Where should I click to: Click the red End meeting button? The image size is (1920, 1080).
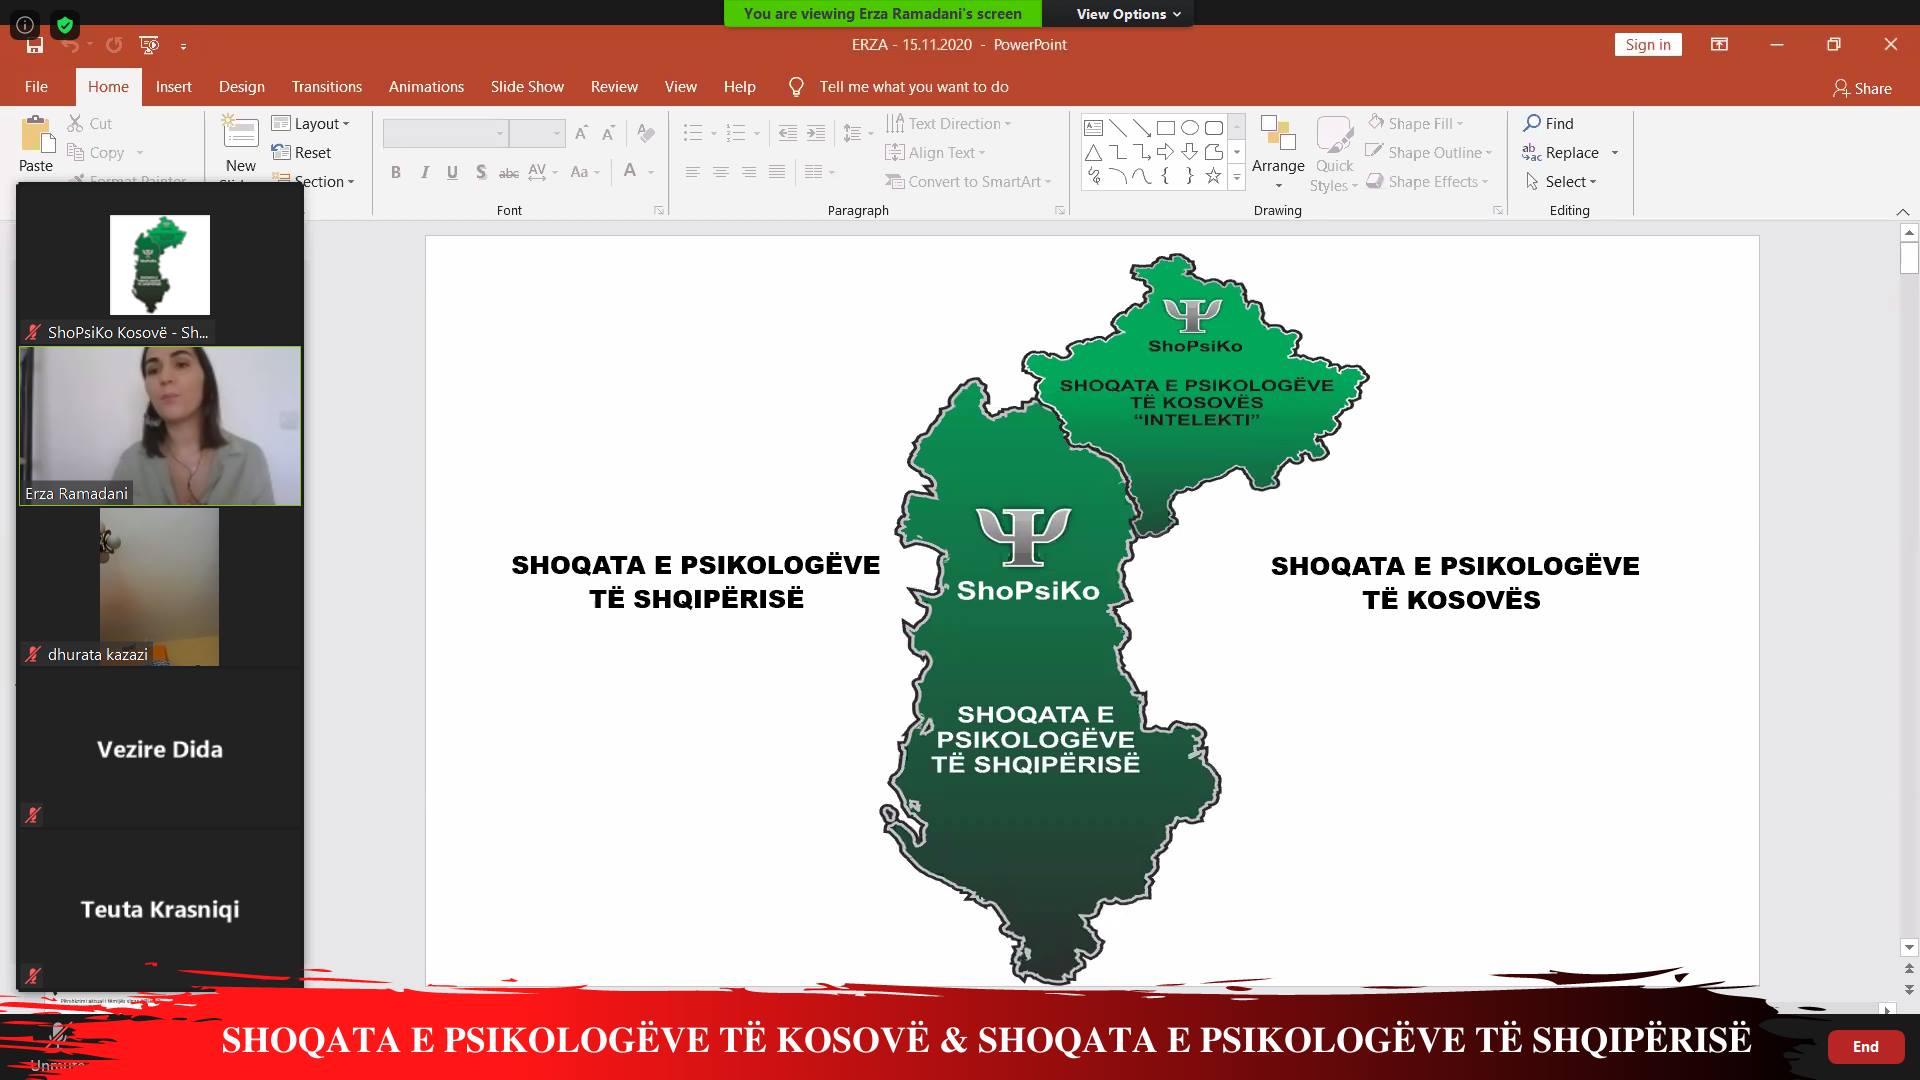[x=1865, y=1047]
